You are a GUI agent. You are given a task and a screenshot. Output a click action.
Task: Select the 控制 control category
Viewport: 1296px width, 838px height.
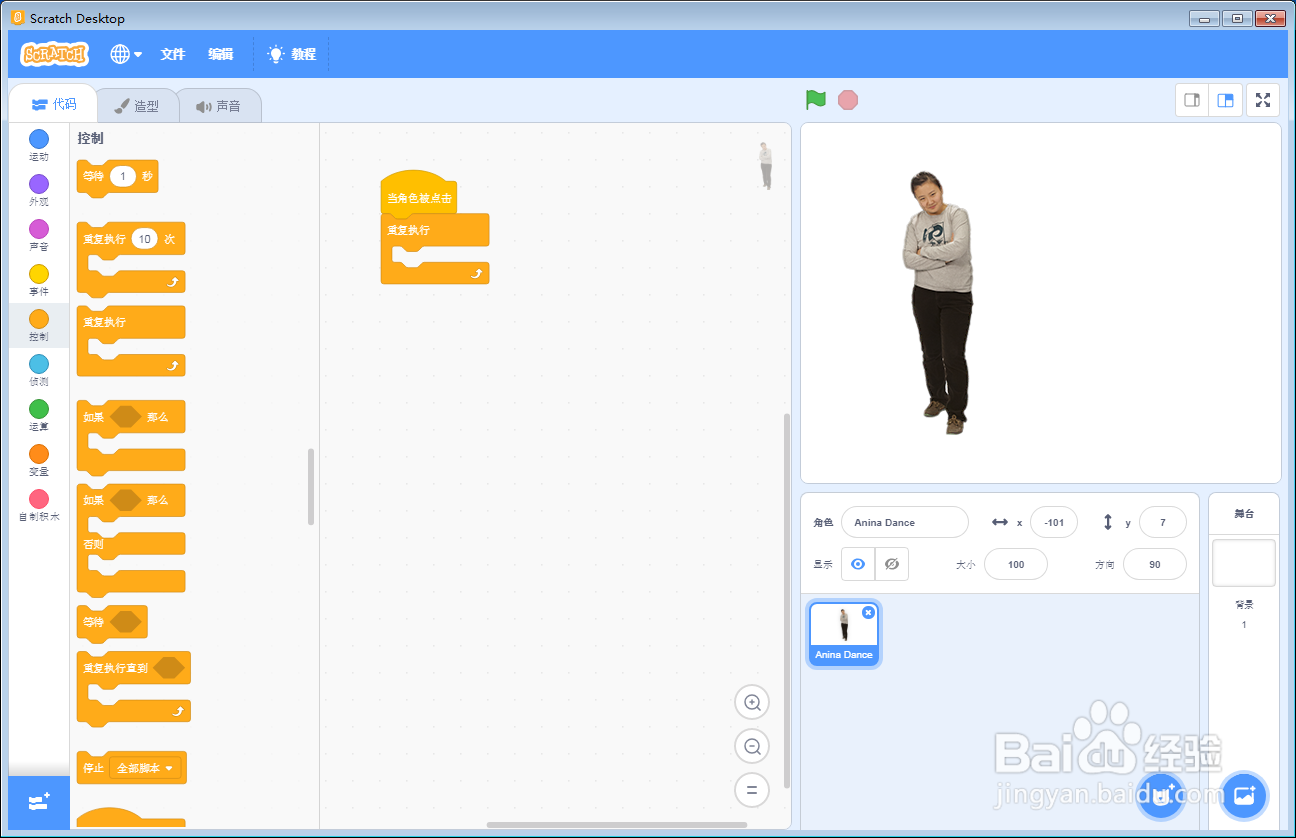[39, 326]
